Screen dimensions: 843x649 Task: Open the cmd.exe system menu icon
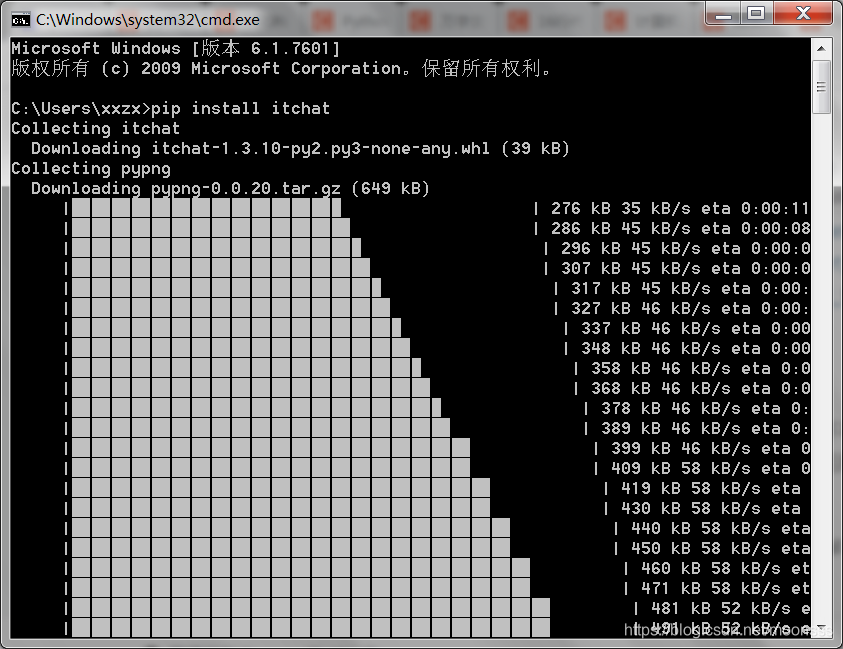pos(20,20)
